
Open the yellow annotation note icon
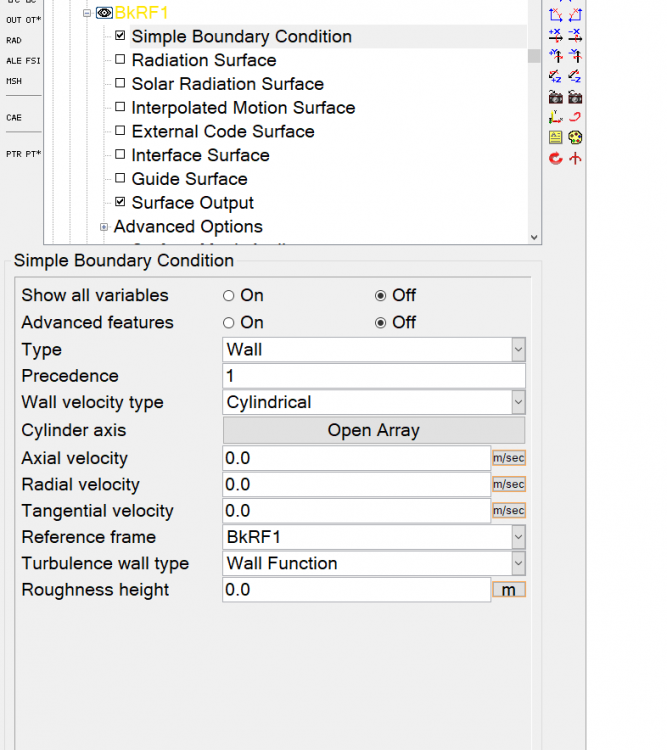click(x=555, y=138)
